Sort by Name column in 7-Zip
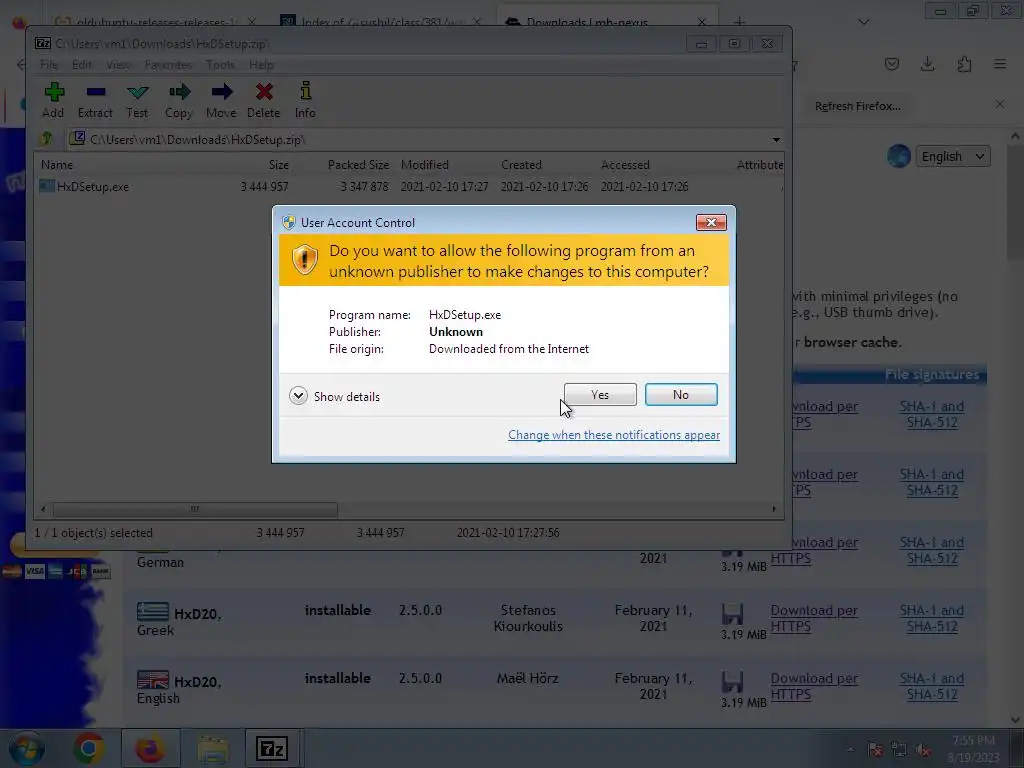Image resolution: width=1024 pixels, height=768 pixels. [x=57, y=165]
